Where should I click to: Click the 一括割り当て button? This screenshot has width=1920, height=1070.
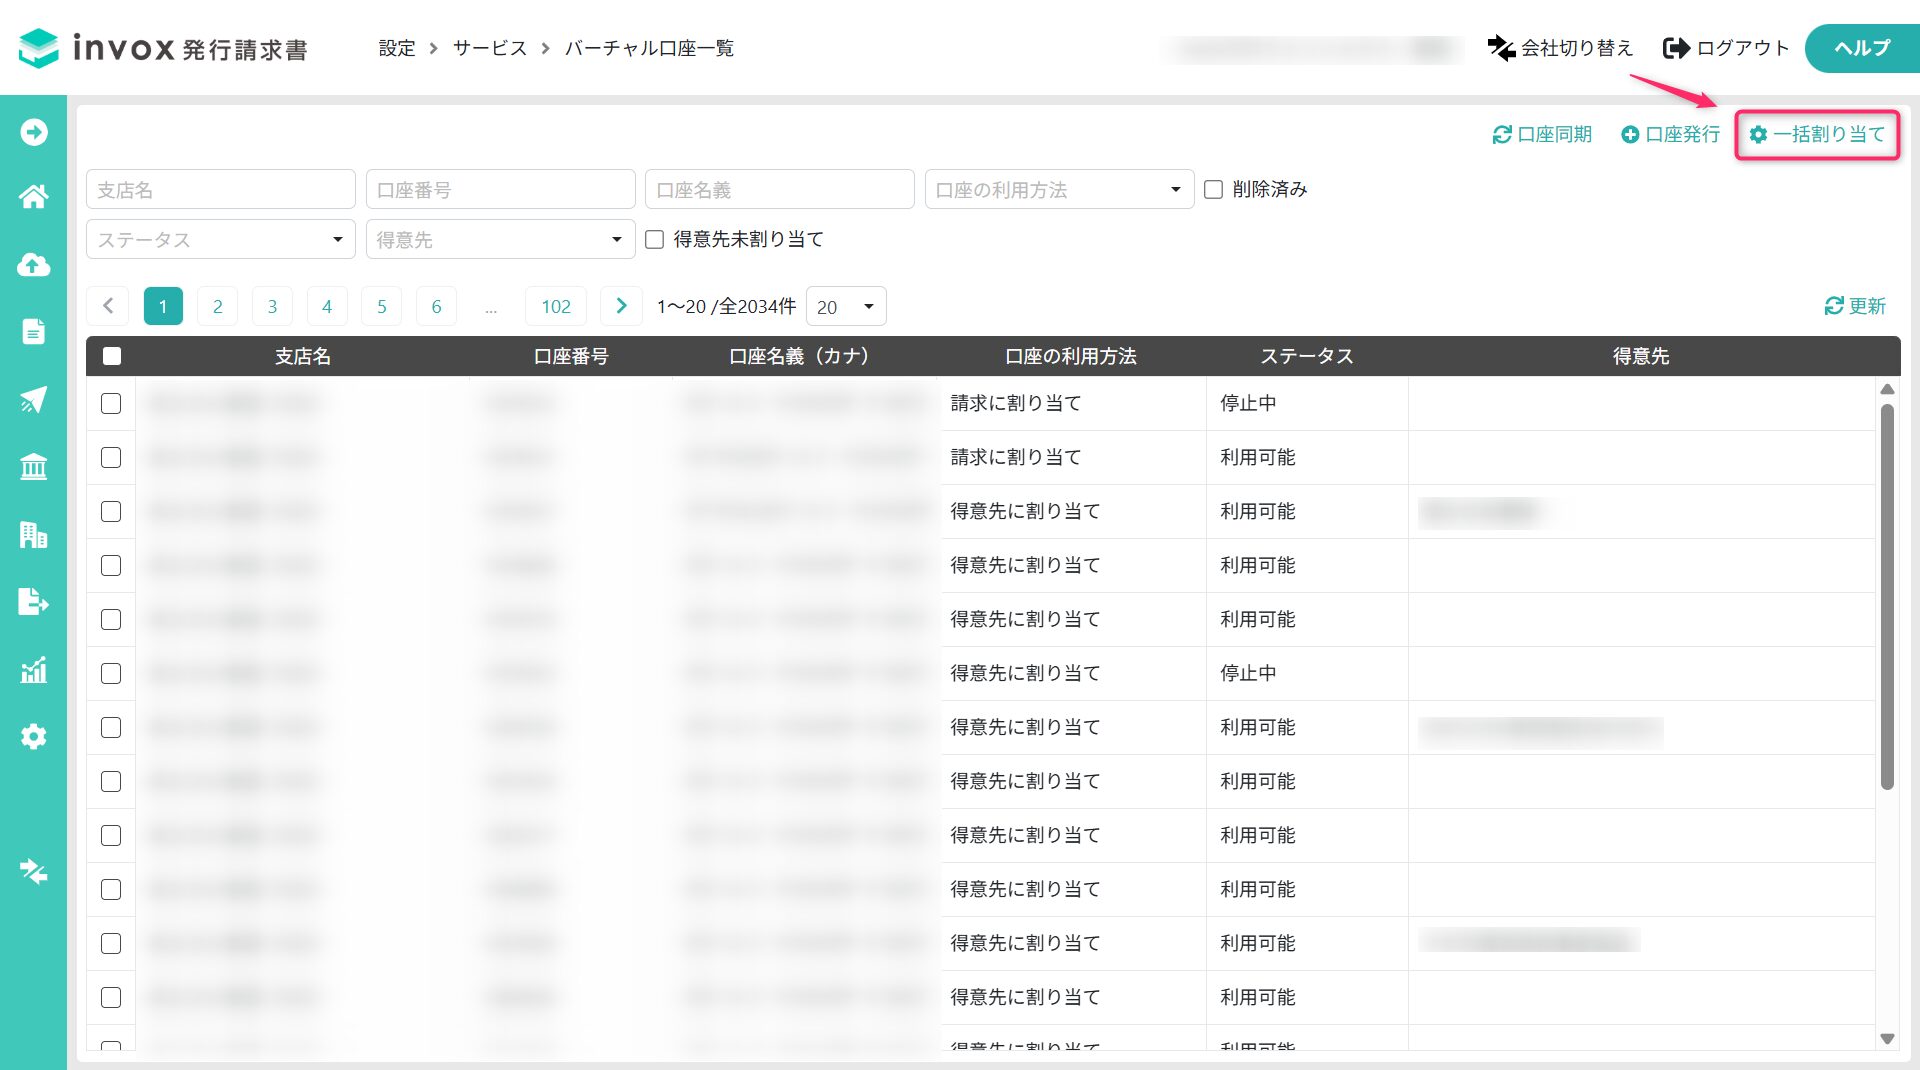[x=1817, y=134]
